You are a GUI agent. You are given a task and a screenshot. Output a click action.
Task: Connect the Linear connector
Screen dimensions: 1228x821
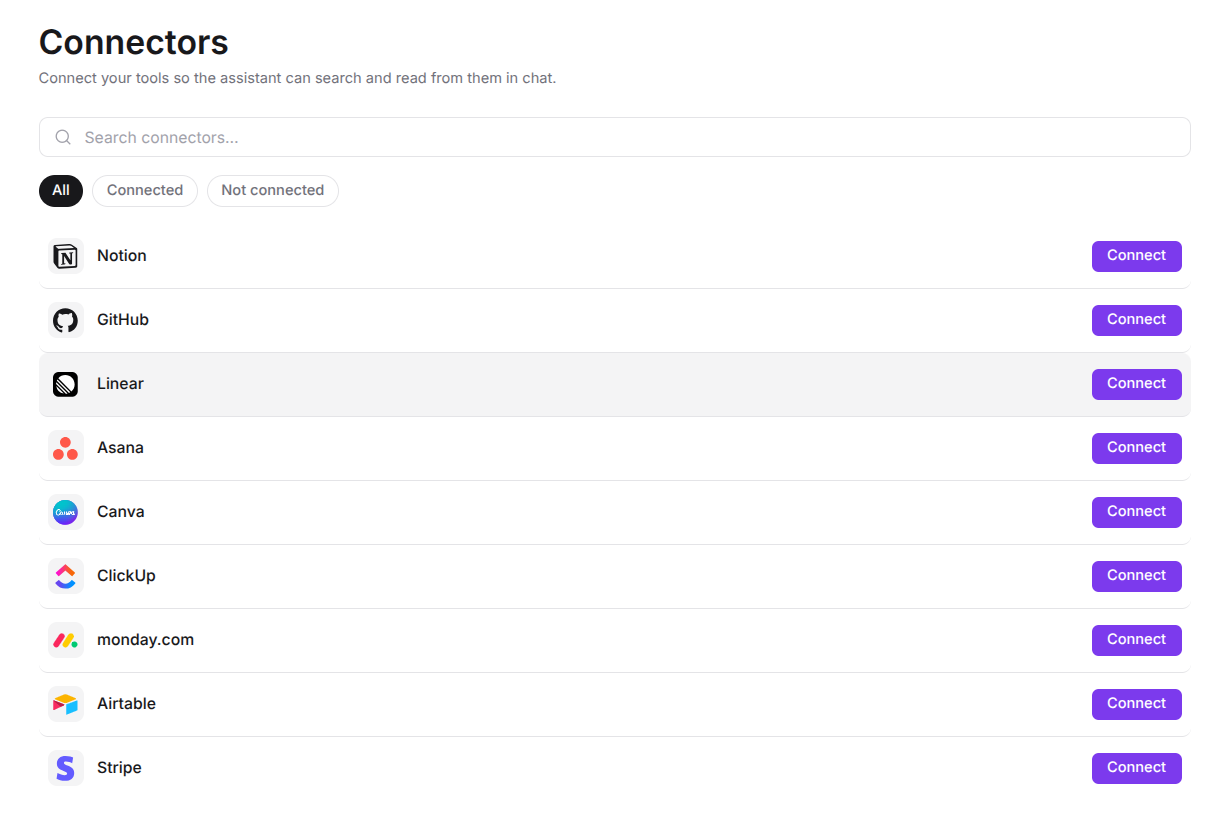(1136, 384)
